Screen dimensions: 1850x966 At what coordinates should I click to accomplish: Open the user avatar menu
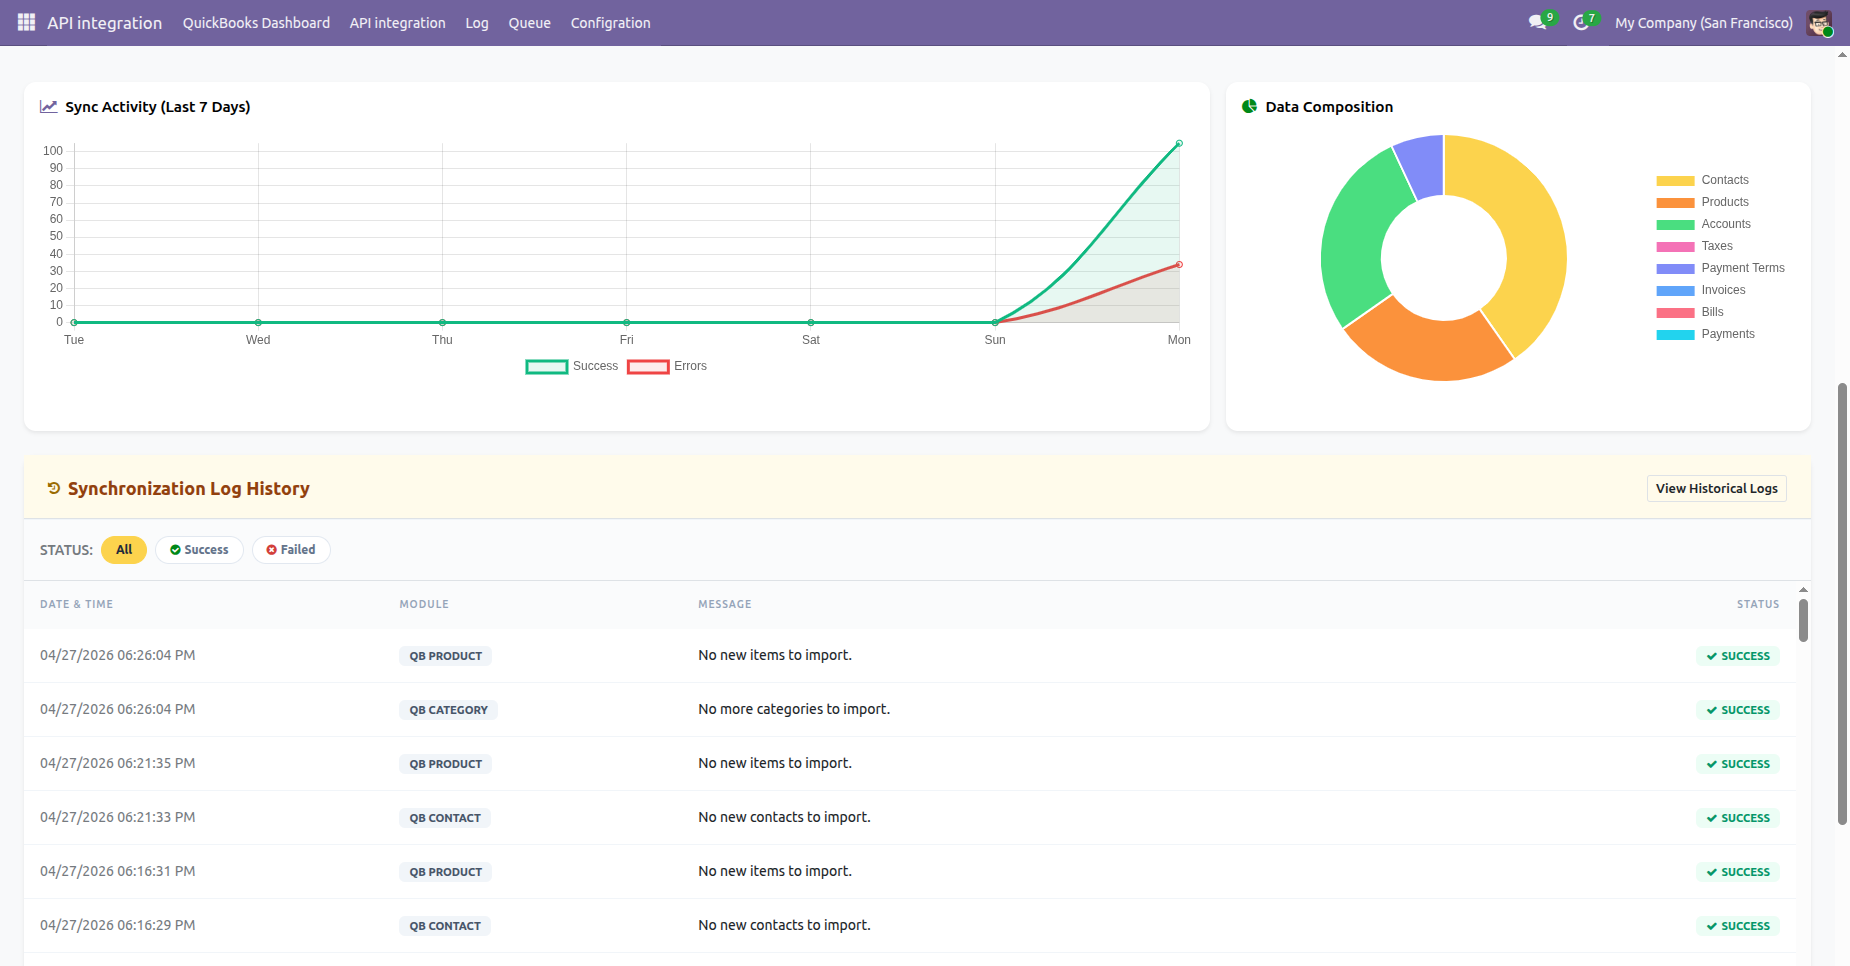(x=1819, y=22)
